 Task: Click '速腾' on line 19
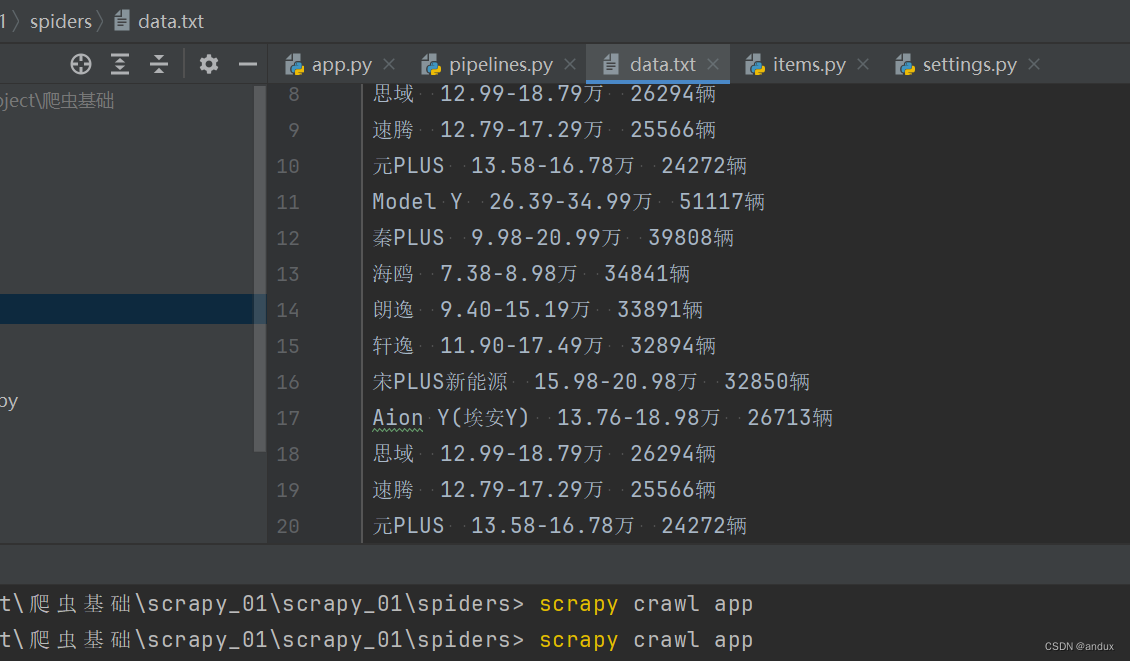point(393,490)
